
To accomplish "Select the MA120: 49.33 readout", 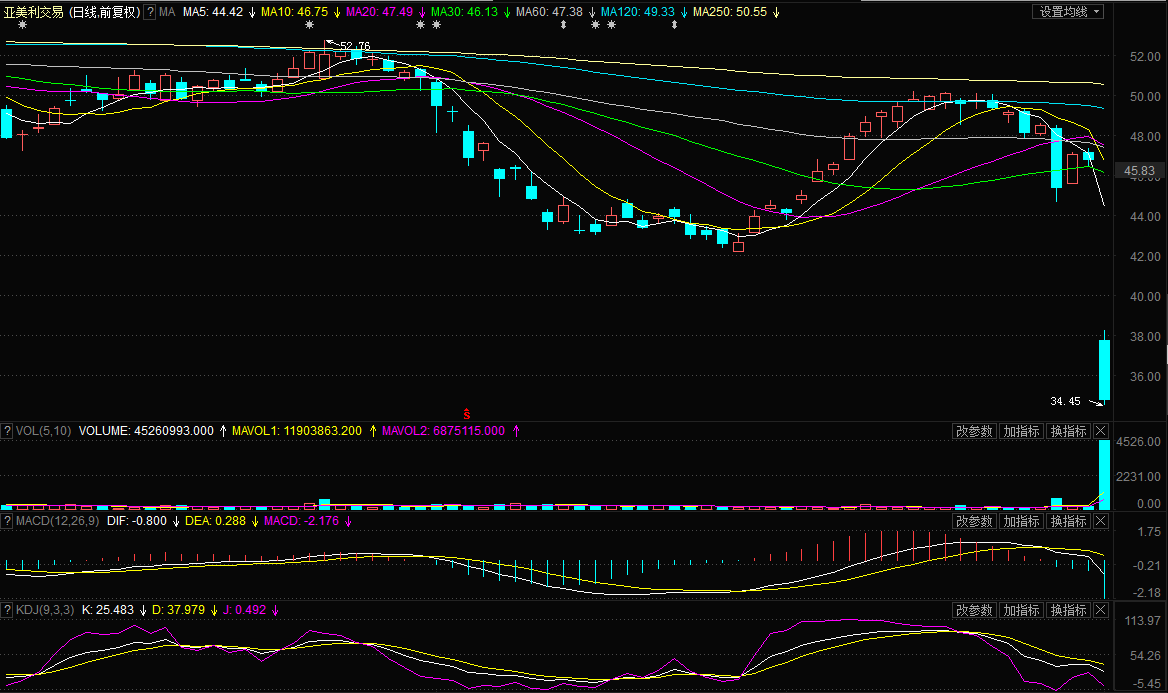I will click(x=638, y=12).
